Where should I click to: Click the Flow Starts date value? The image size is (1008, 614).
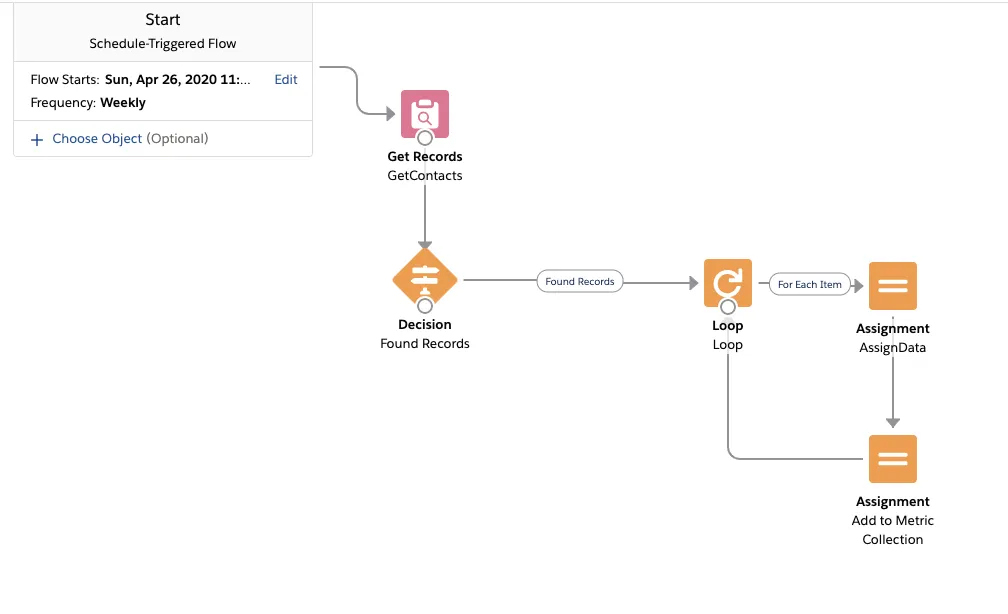pos(177,80)
